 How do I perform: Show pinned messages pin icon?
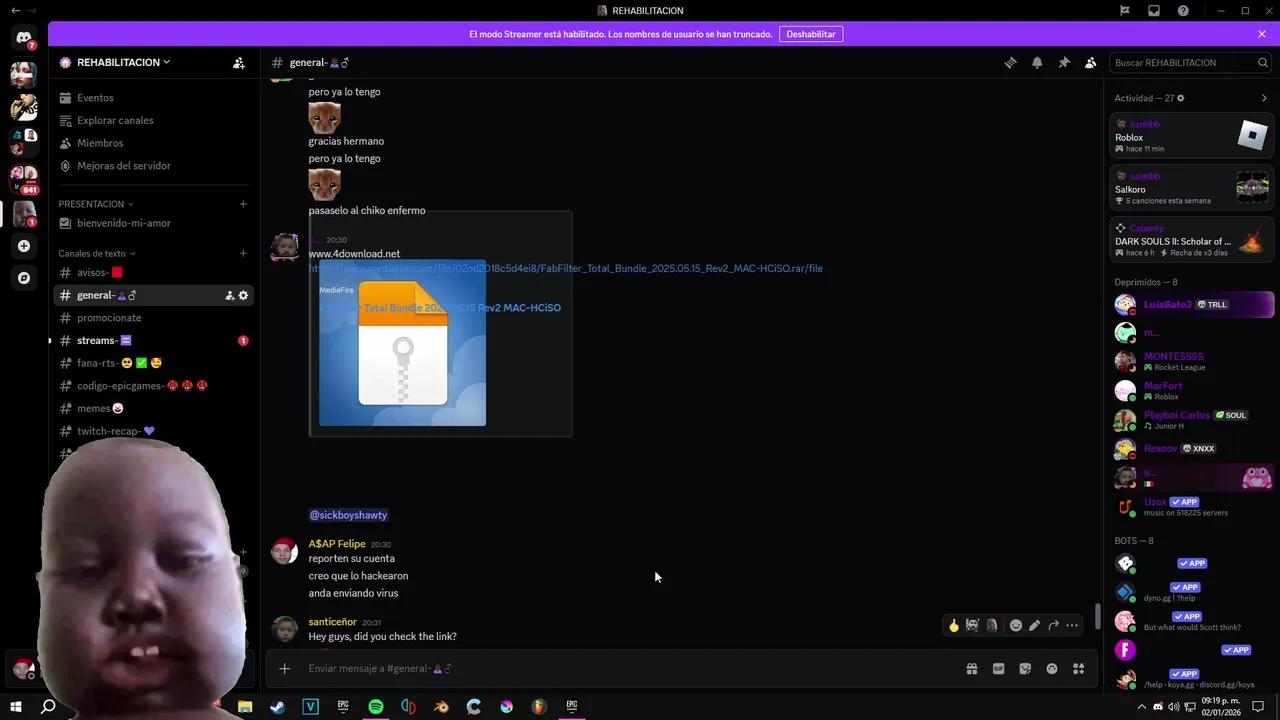point(1064,62)
